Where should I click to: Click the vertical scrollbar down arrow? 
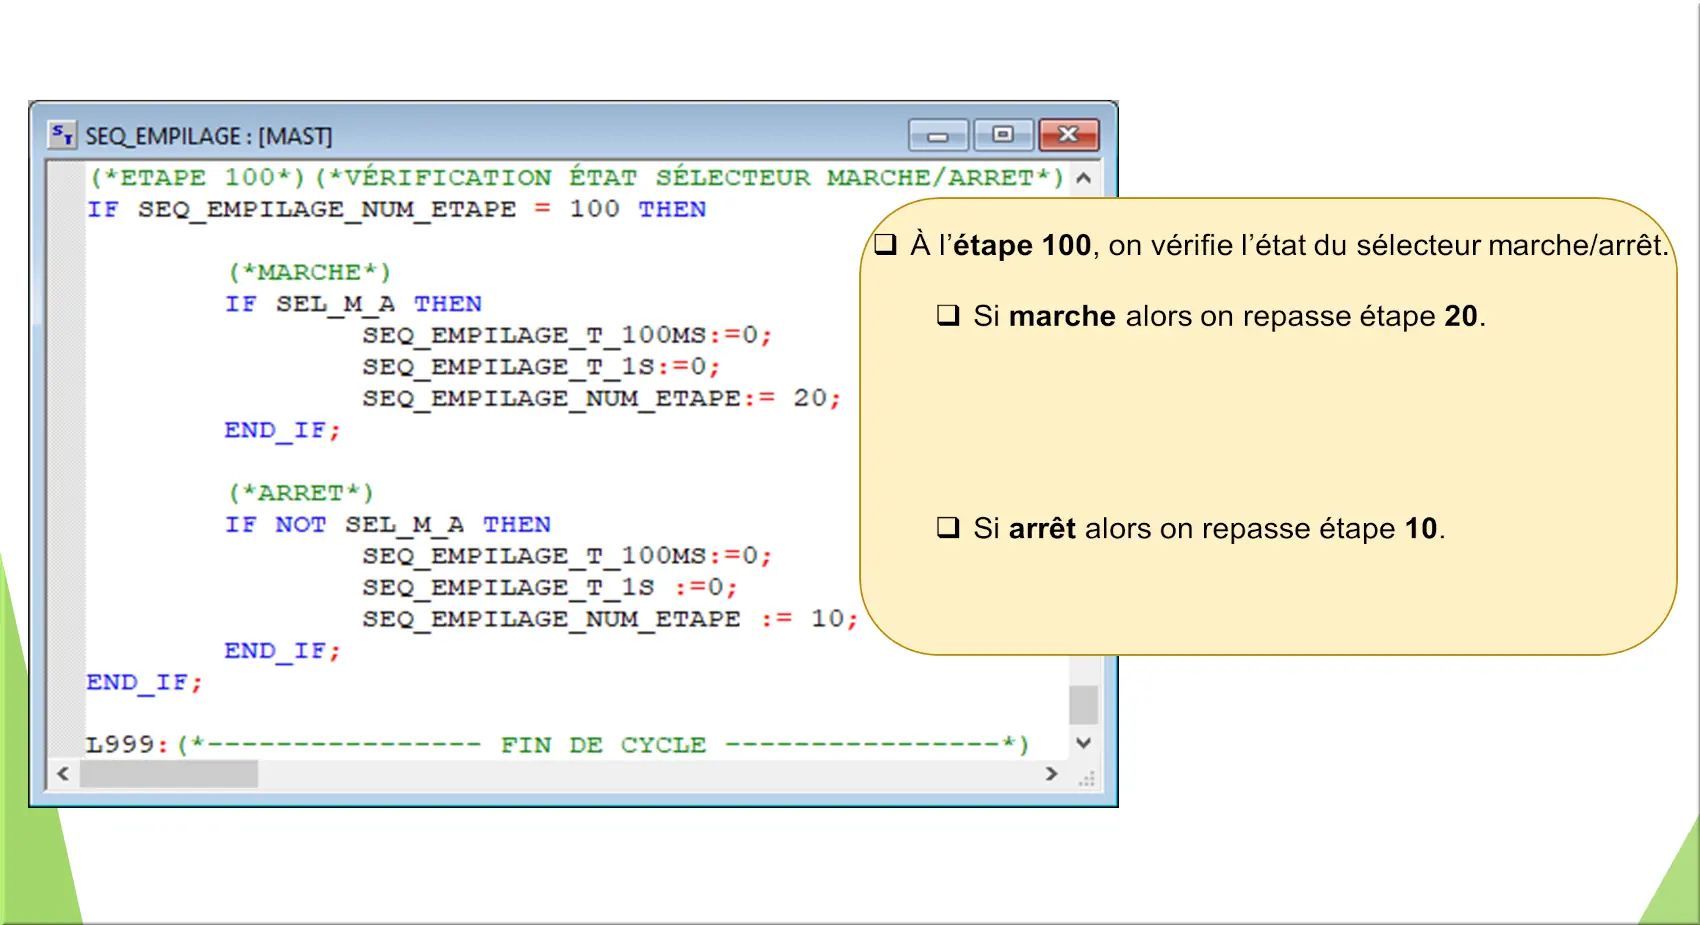pyautogui.click(x=1083, y=743)
